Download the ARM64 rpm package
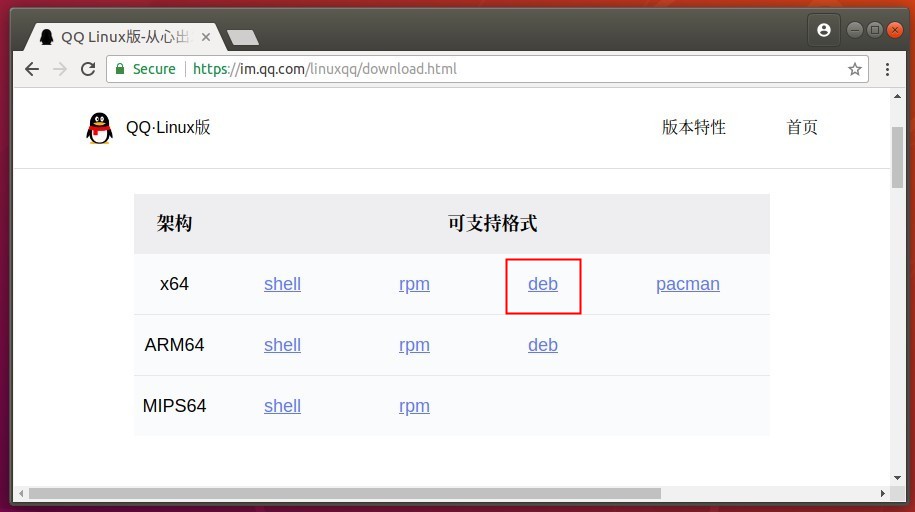This screenshot has width=915, height=512. click(414, 346)
